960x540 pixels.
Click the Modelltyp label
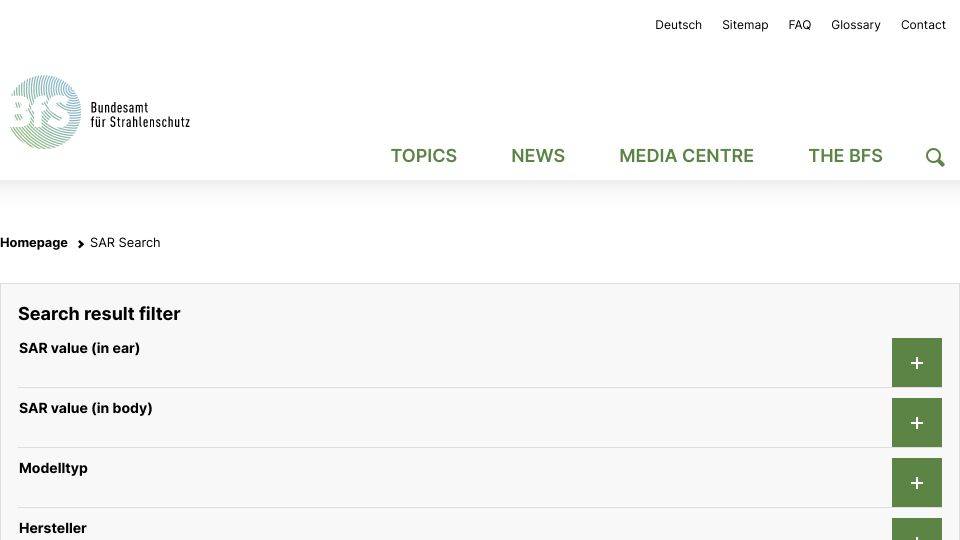point(53,468)
